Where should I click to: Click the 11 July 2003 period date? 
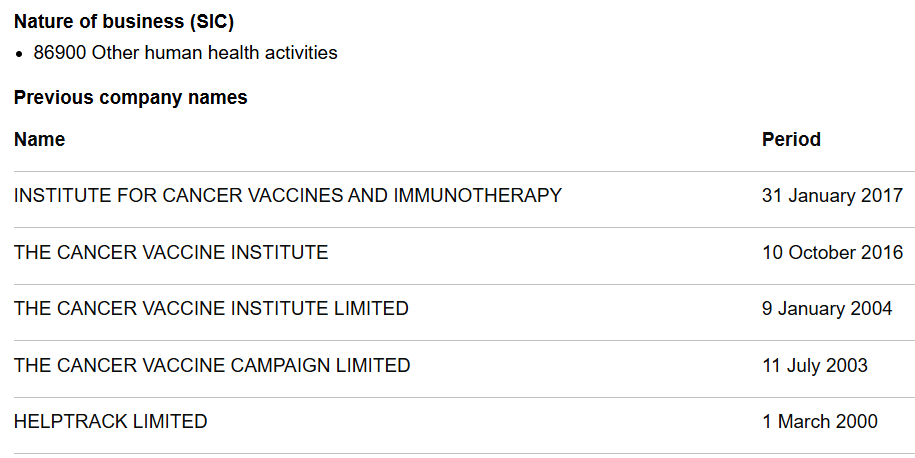[815, 366]
